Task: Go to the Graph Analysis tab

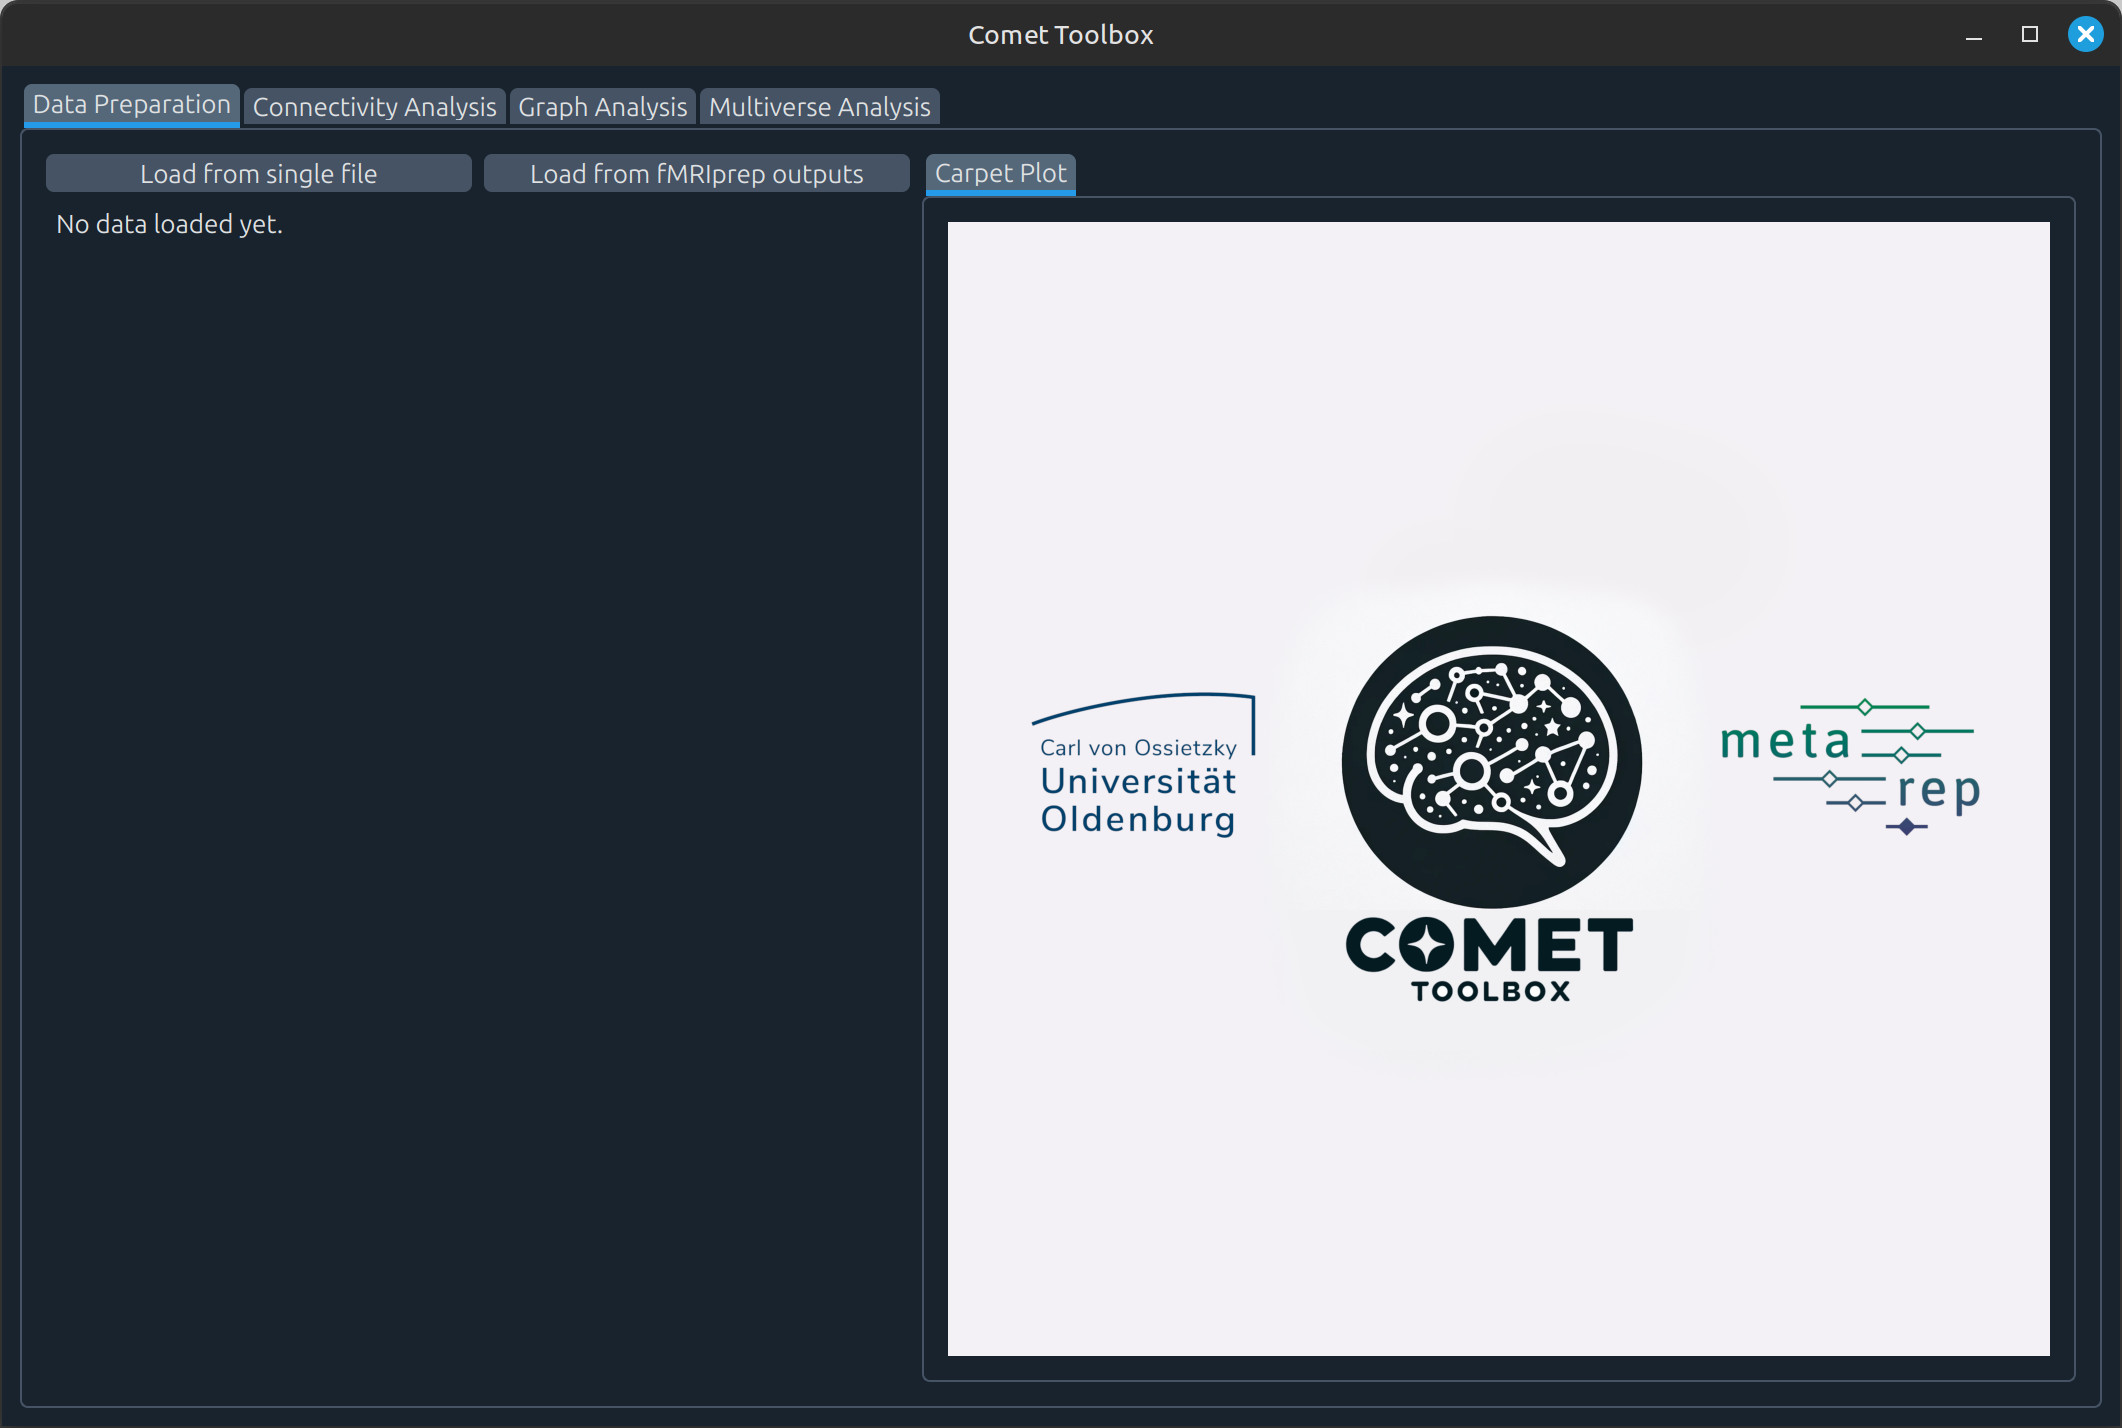Action: point(602,107)
